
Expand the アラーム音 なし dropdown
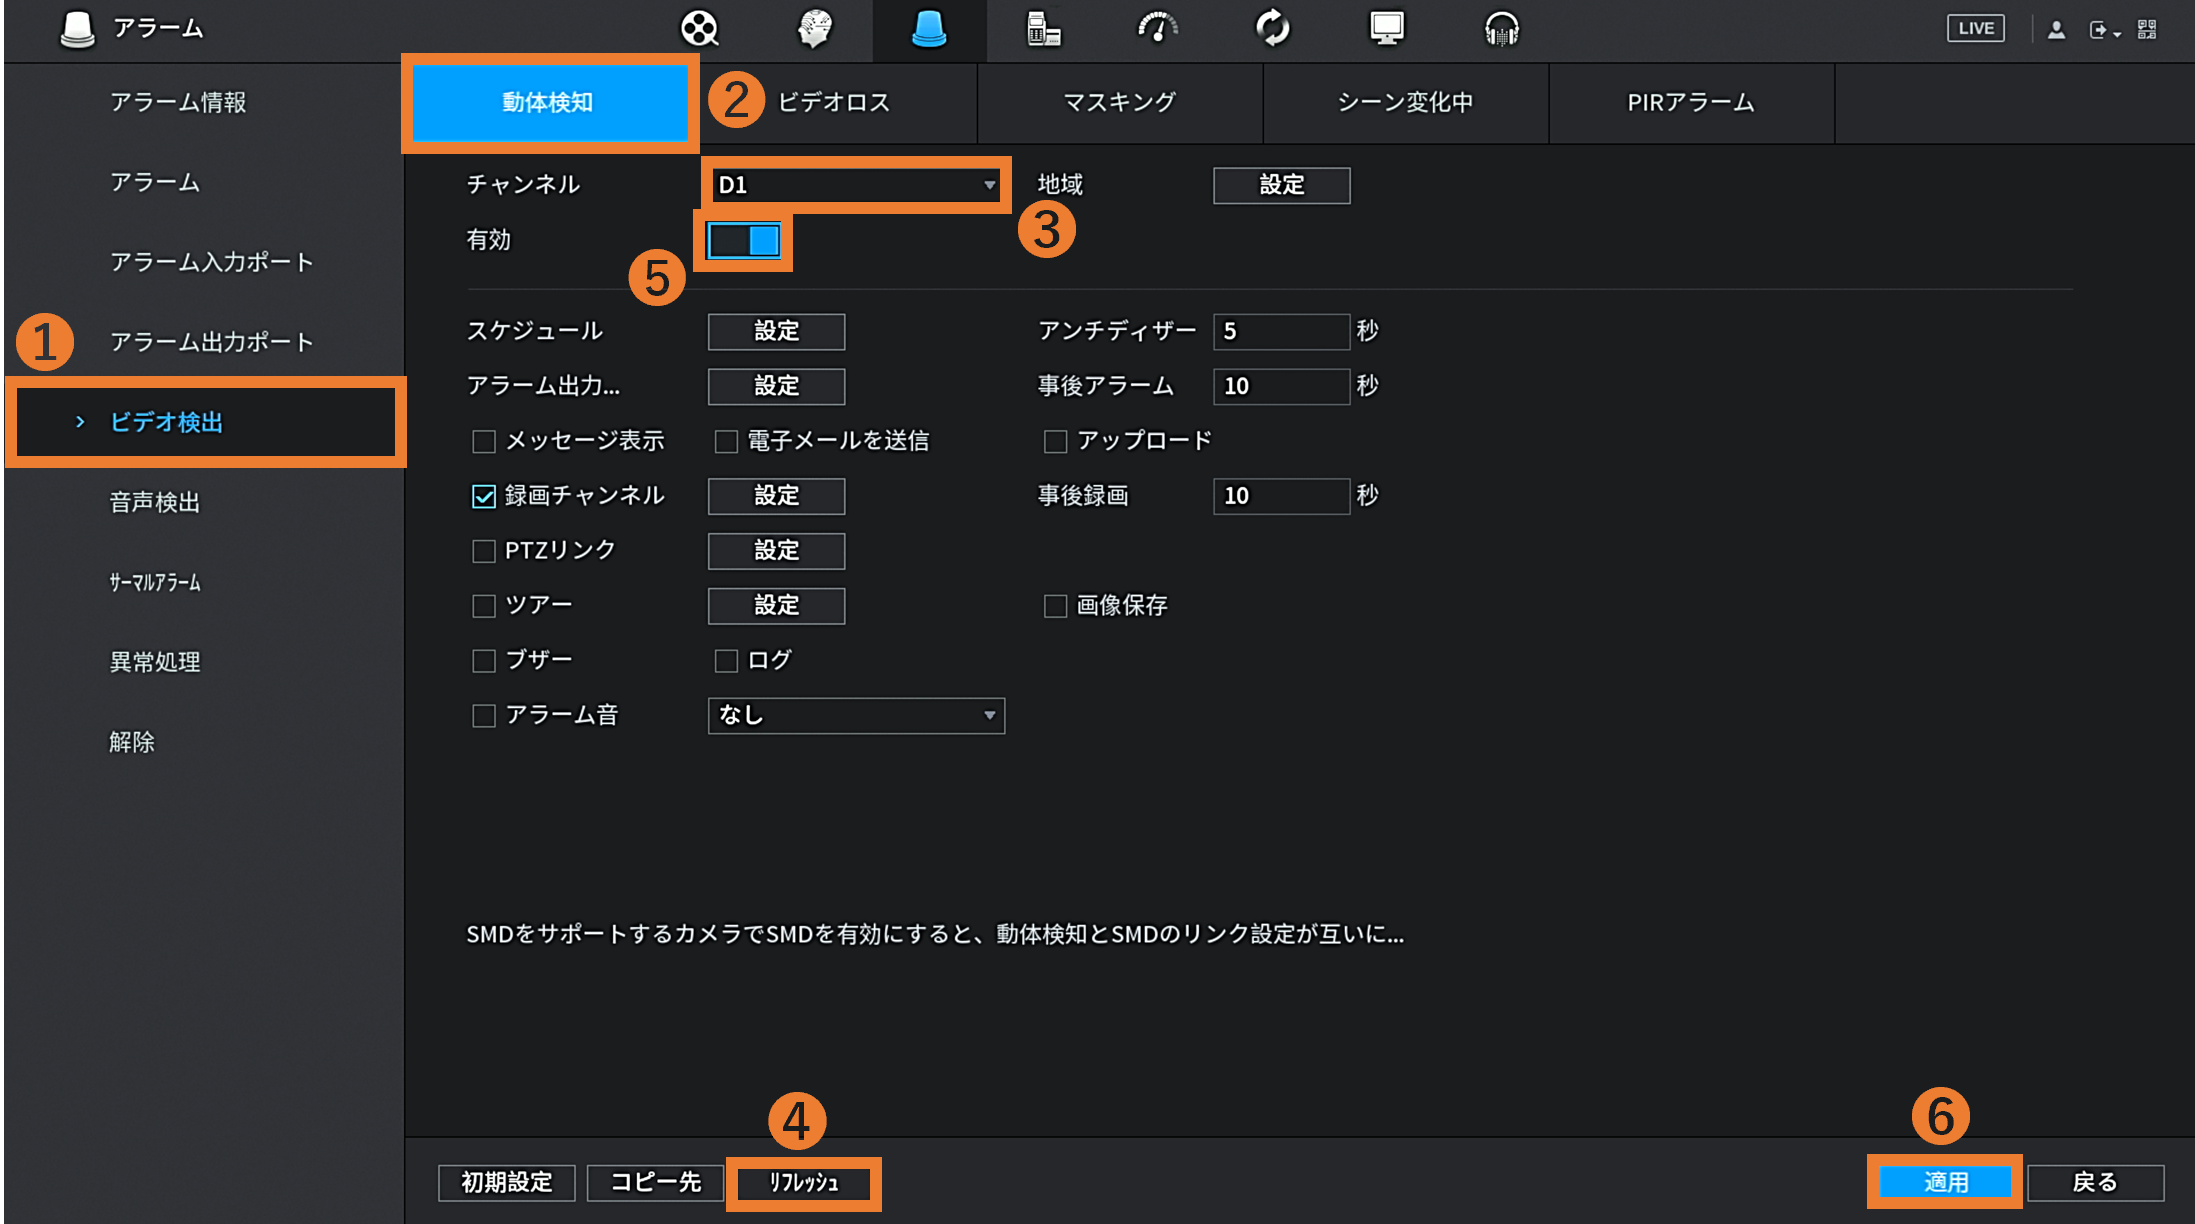[x=856, y=716]
